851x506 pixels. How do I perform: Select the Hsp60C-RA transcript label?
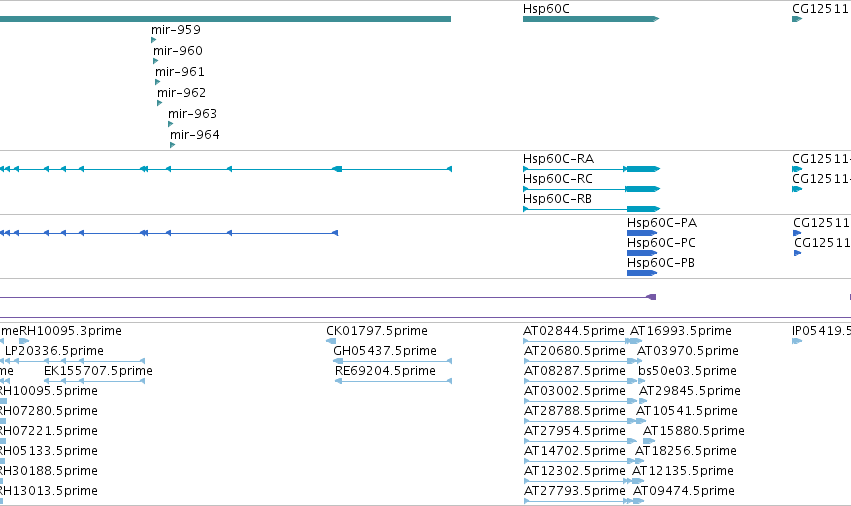558,159
